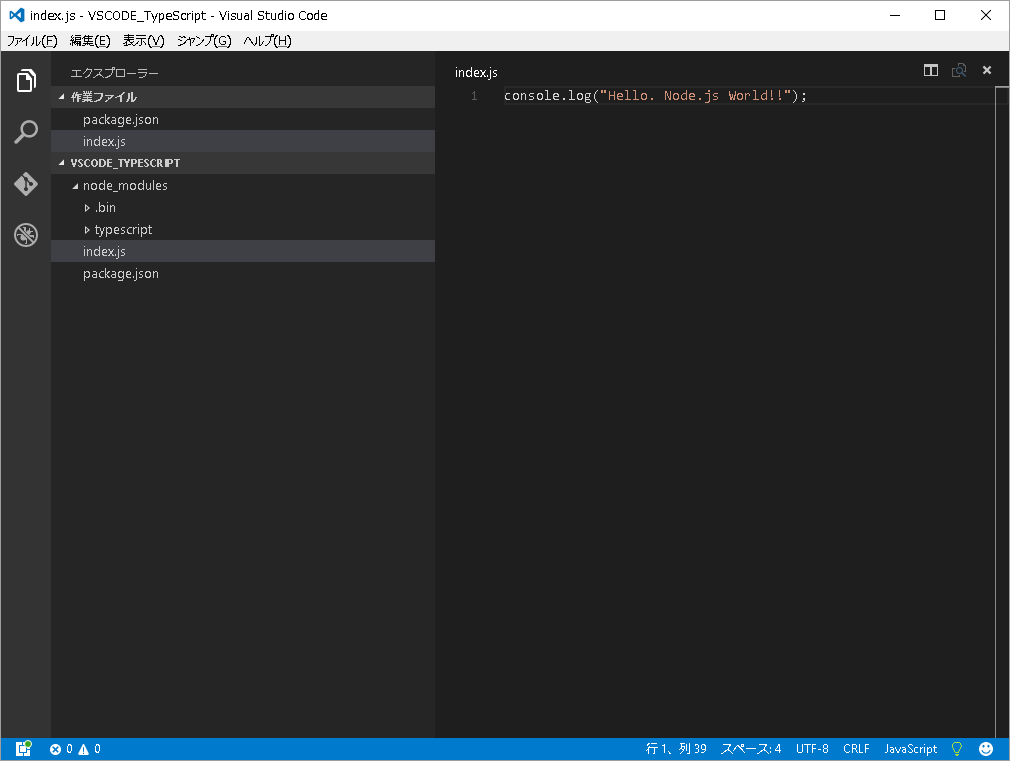Viewport: 1010px width, 761px height.
Task: Change file encoding via UTF-8
Action: coord(812,749)
